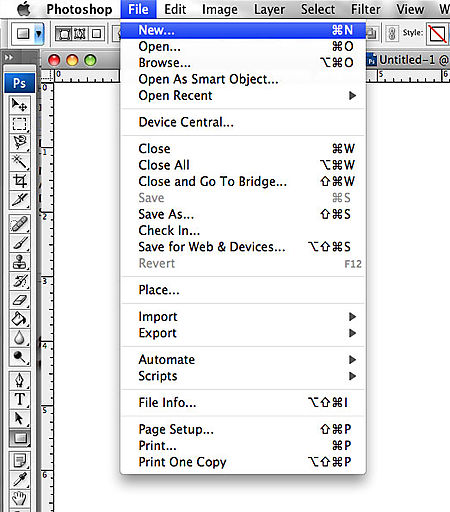This screenshot has height=512, width=450.
Task: Select the Horizontal Type tool
Action: 19,399
